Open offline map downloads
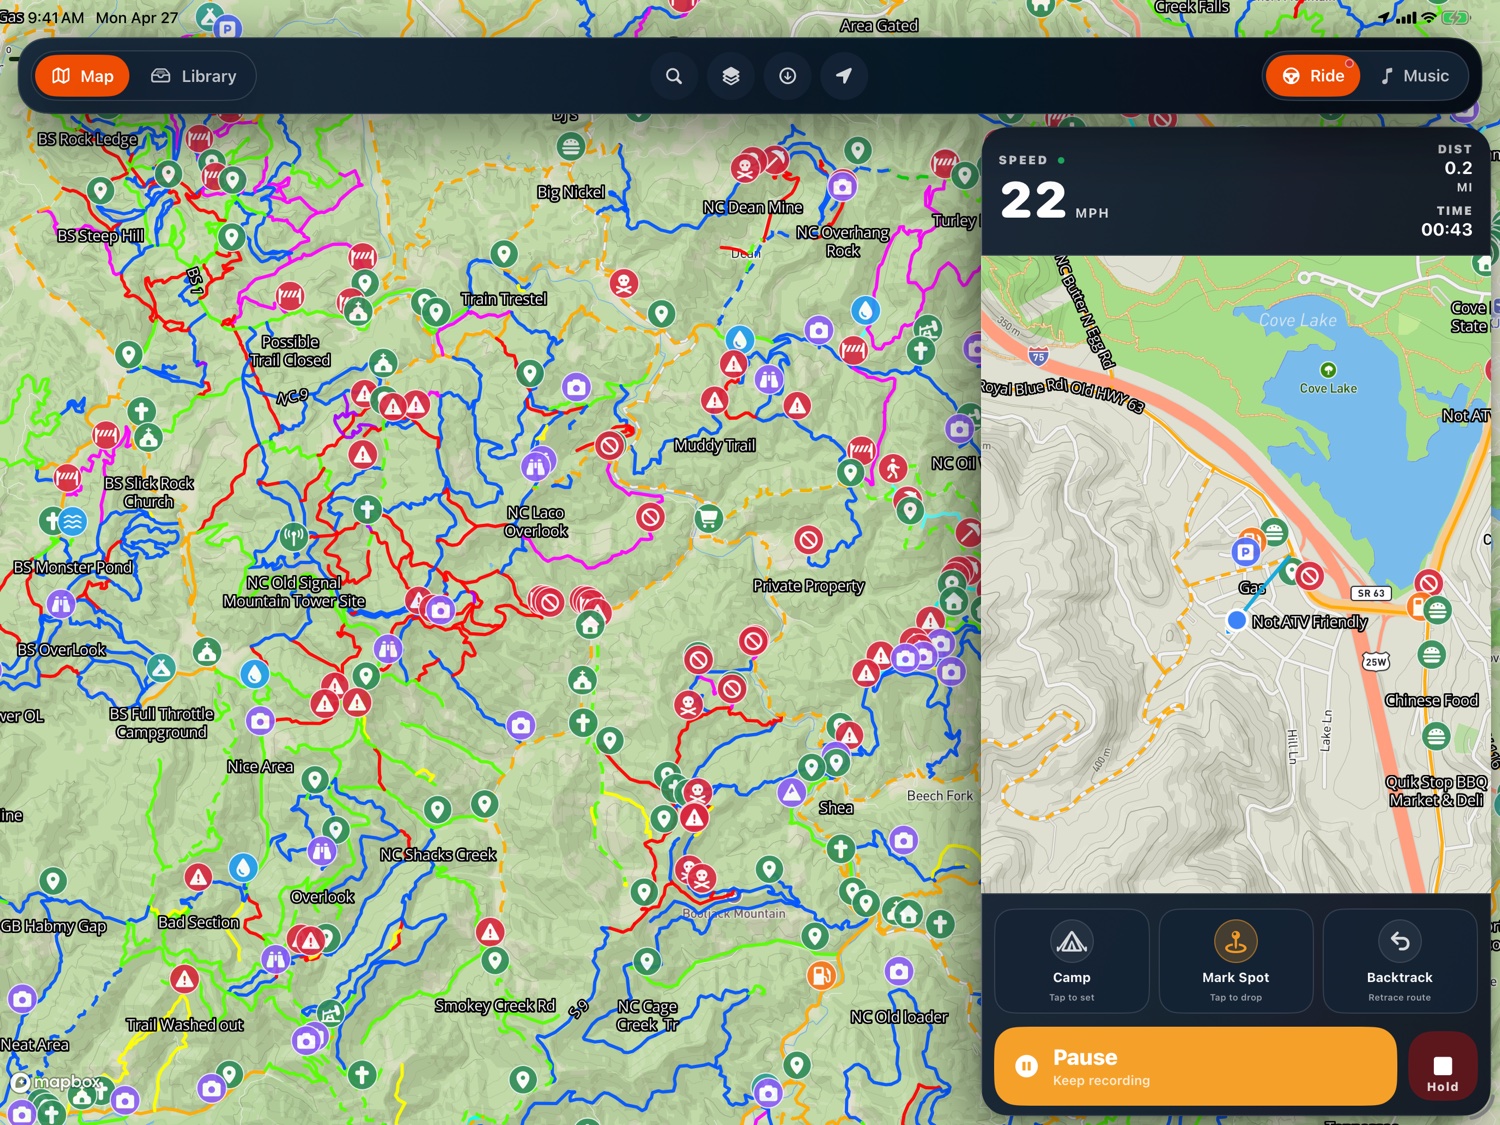The height and width of the screenshot is (1125, 1500). (x=788, y=76)
